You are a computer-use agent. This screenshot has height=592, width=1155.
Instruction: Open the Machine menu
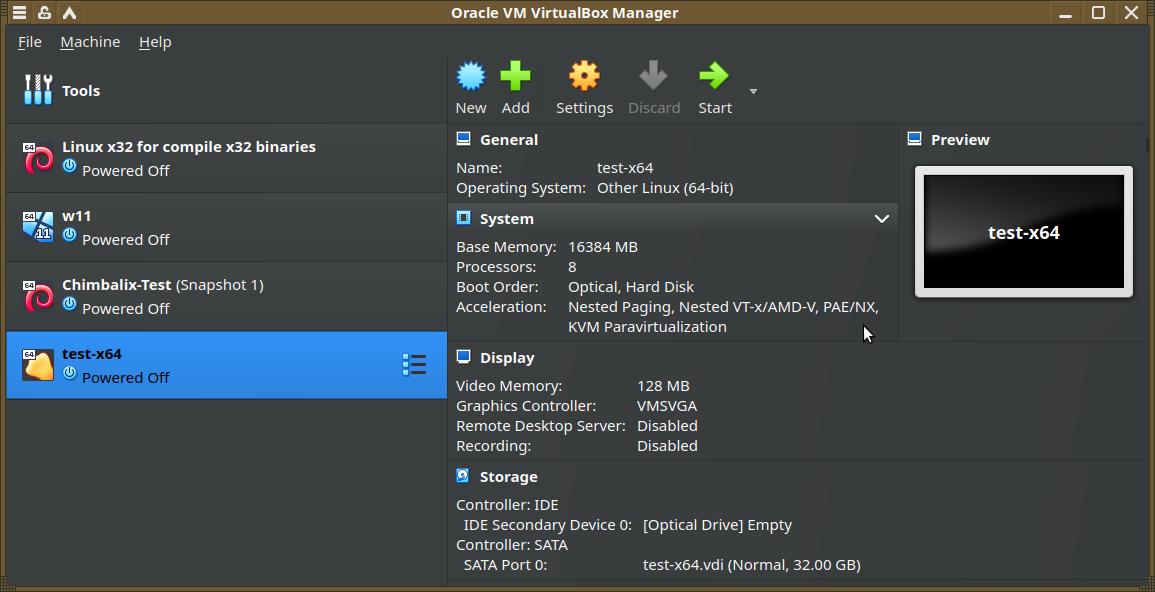90,42
